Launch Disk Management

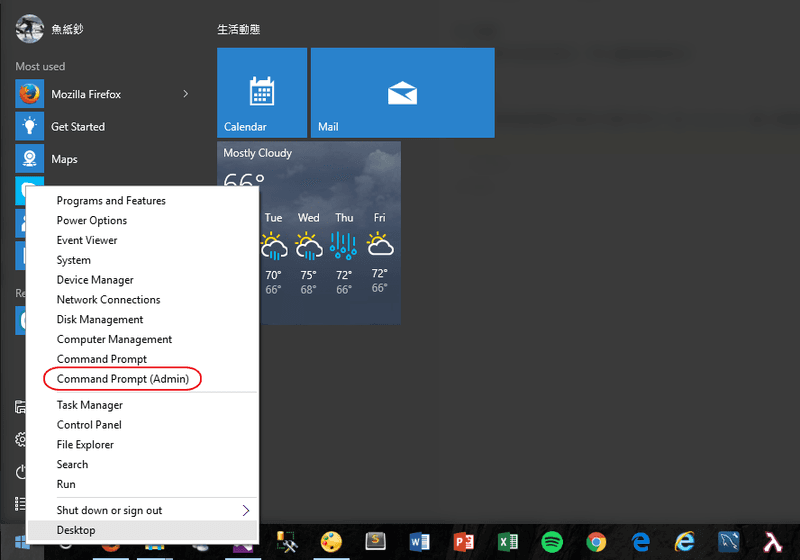(99, 320)
